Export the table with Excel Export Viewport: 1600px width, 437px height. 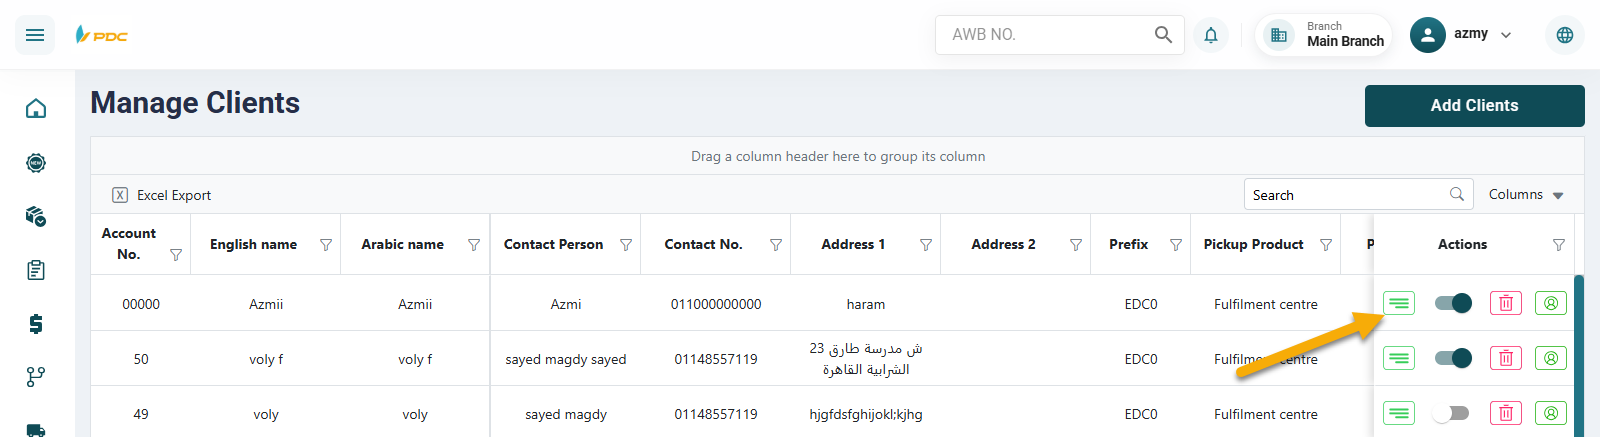click(x=162, y=196)
